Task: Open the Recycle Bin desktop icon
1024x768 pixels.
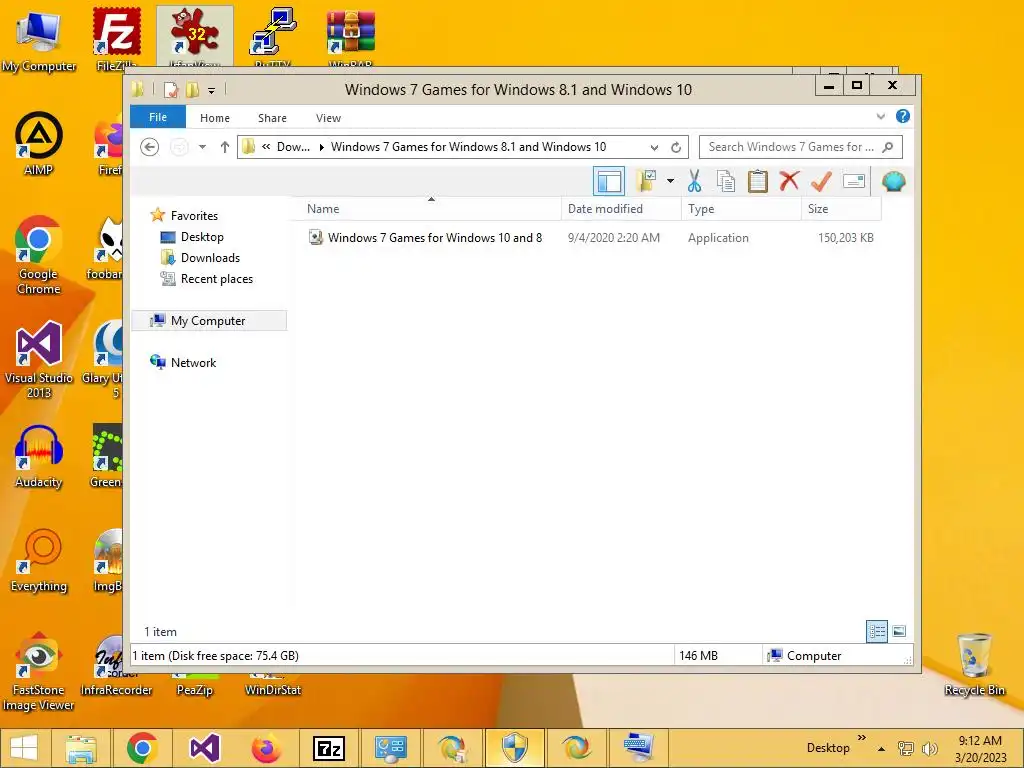Action: [x=974, y=664]
